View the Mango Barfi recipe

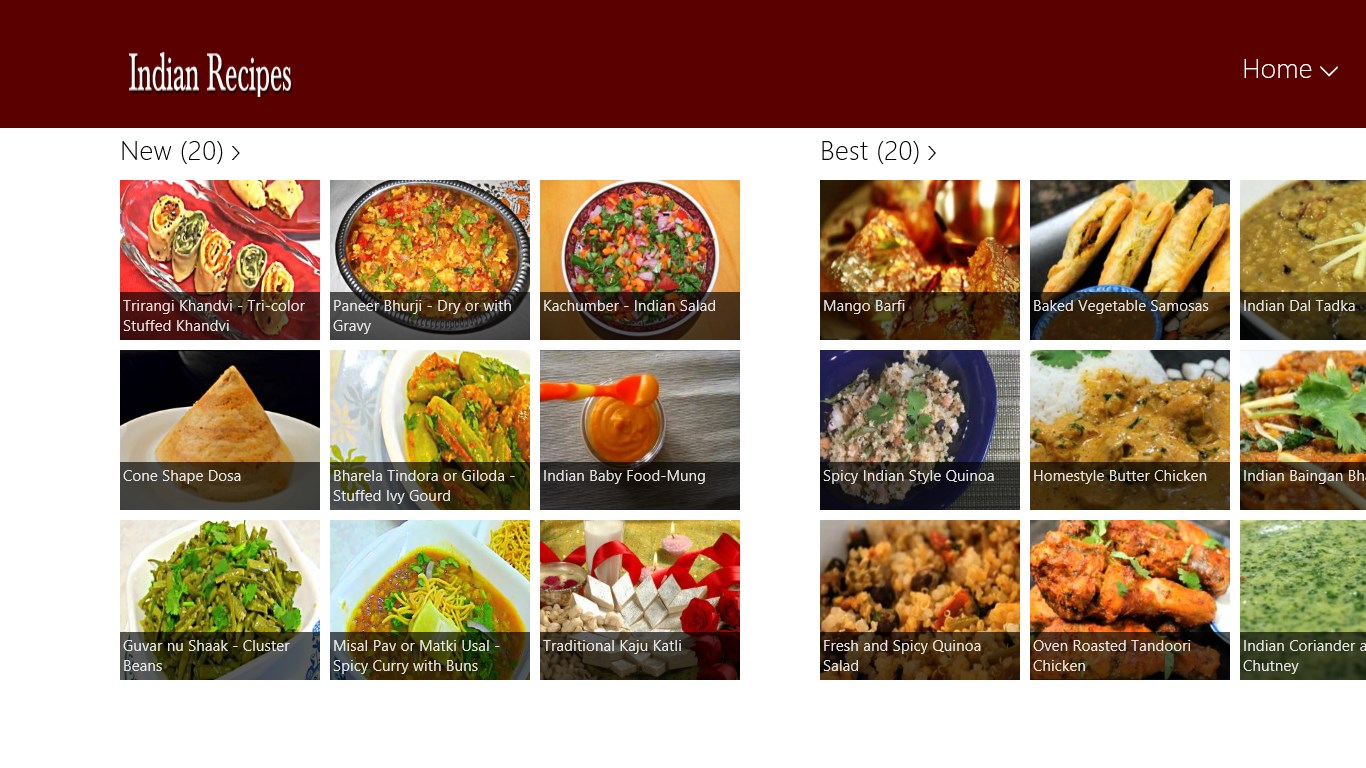pos(920,260)
